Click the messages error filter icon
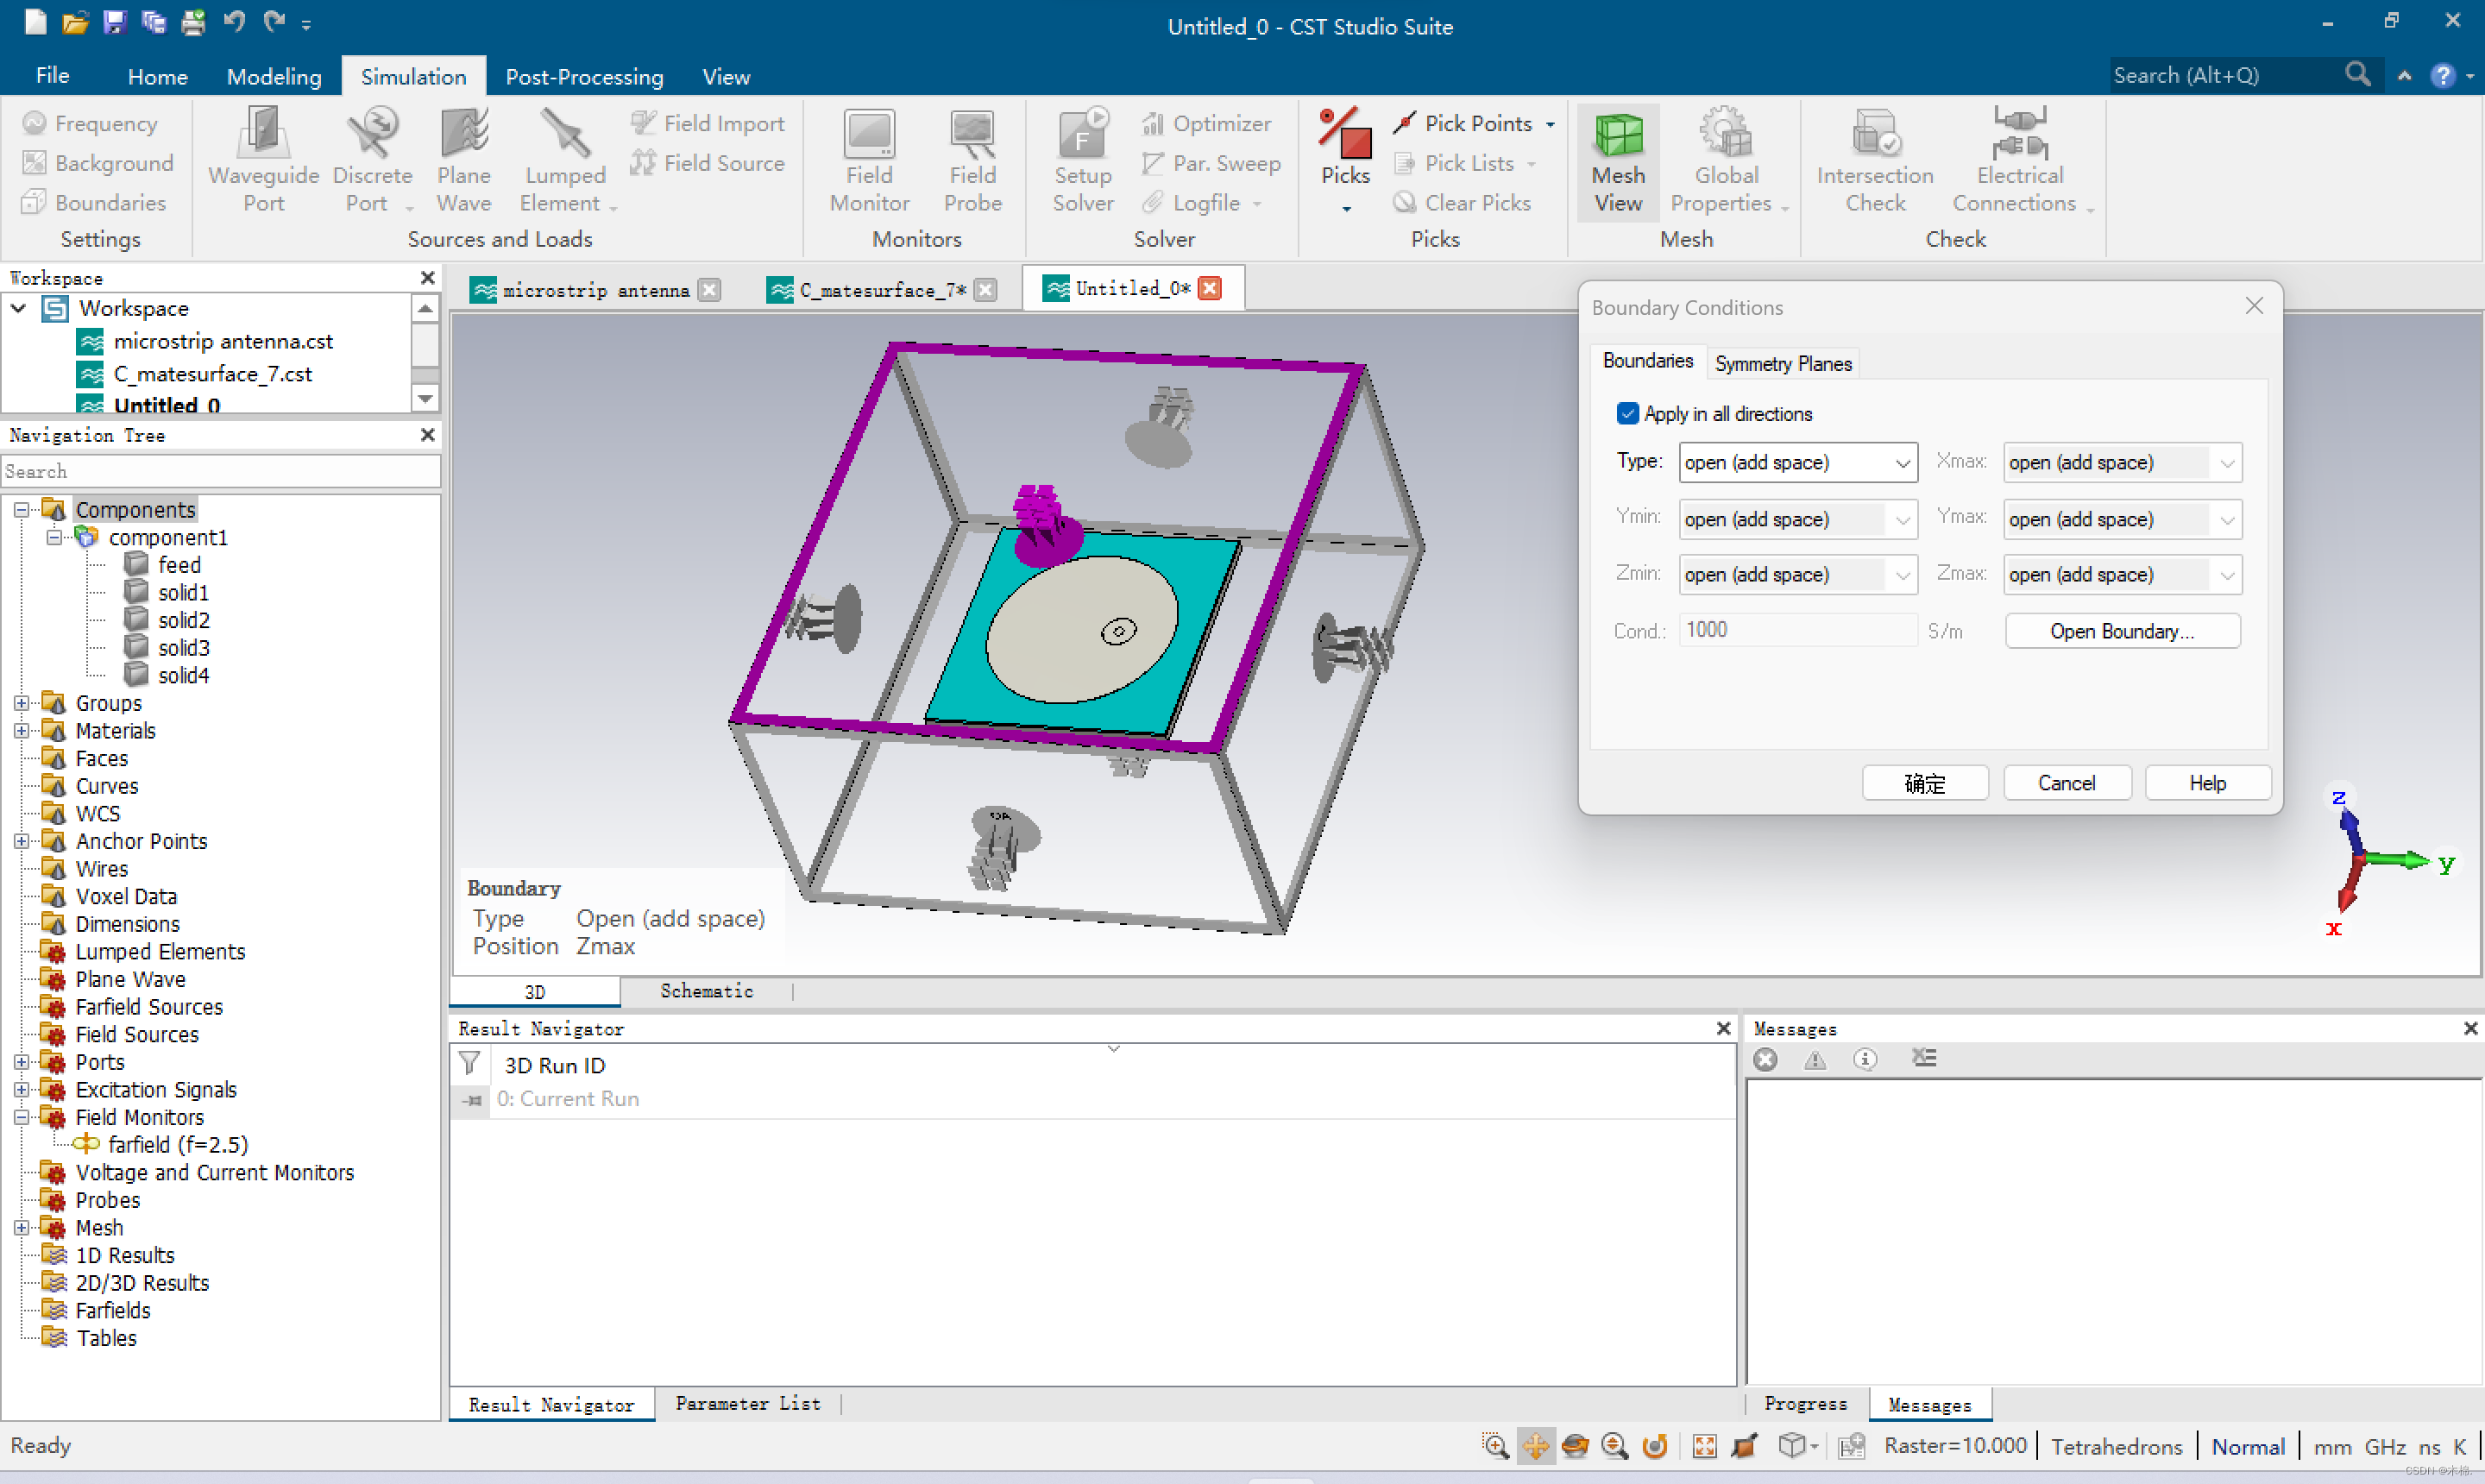 click(x=1765, y=1059)
